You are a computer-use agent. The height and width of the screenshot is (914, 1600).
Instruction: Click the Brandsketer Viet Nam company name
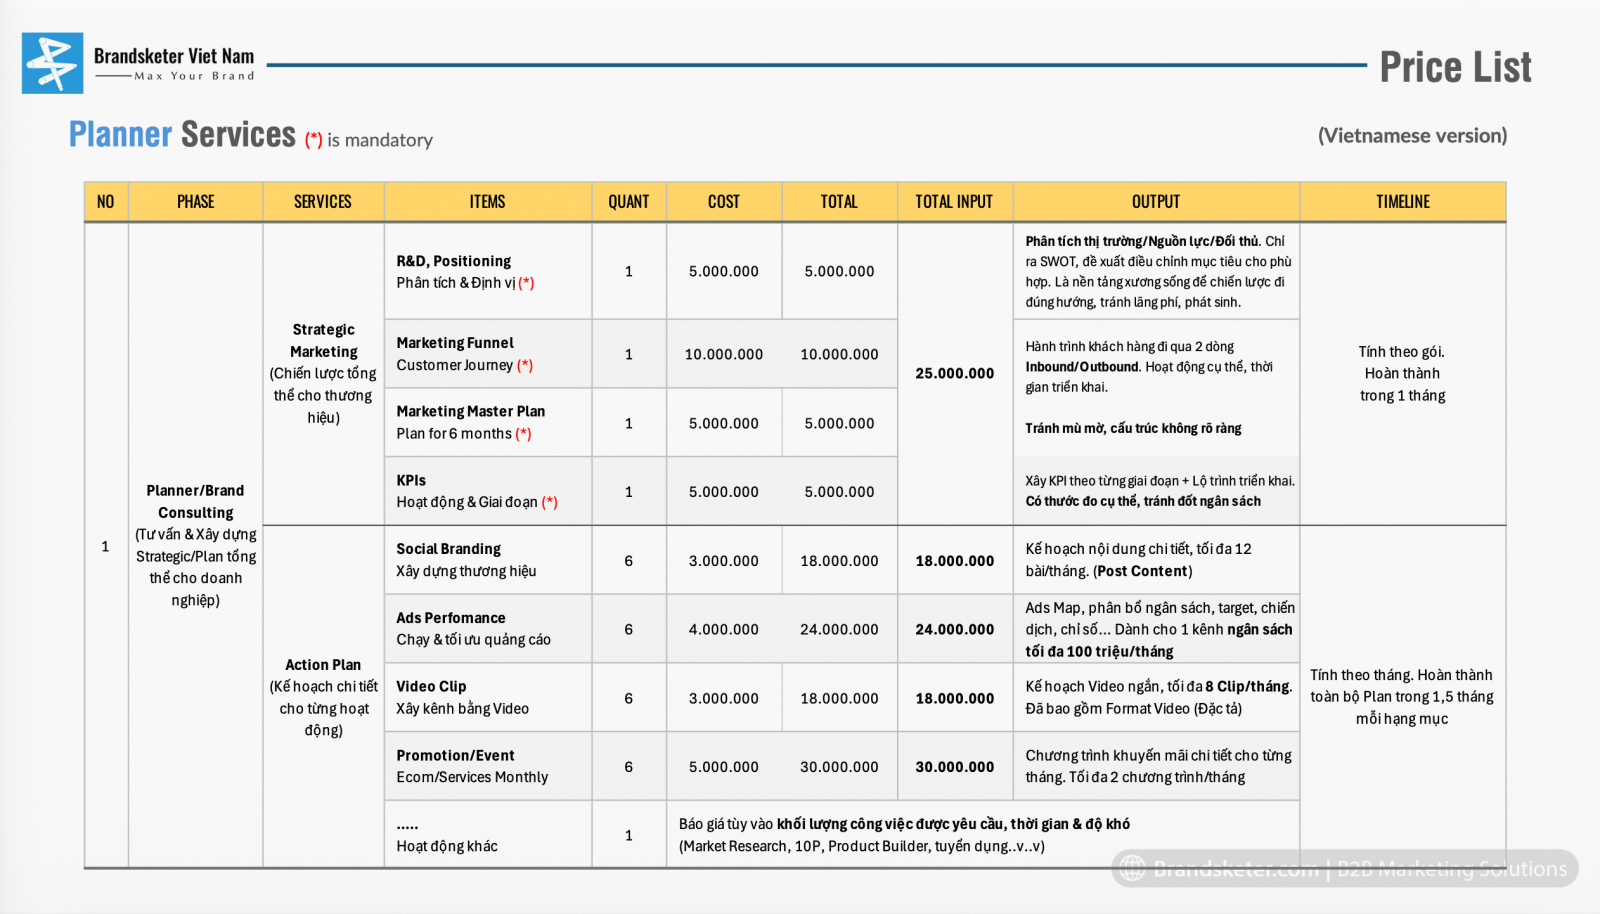pyautogui.click(x=174, y=57)
